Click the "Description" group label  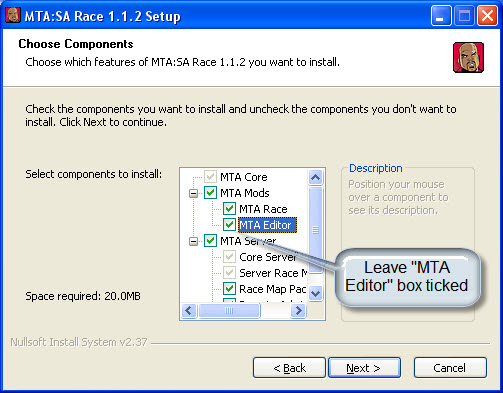tap(376, 168)
